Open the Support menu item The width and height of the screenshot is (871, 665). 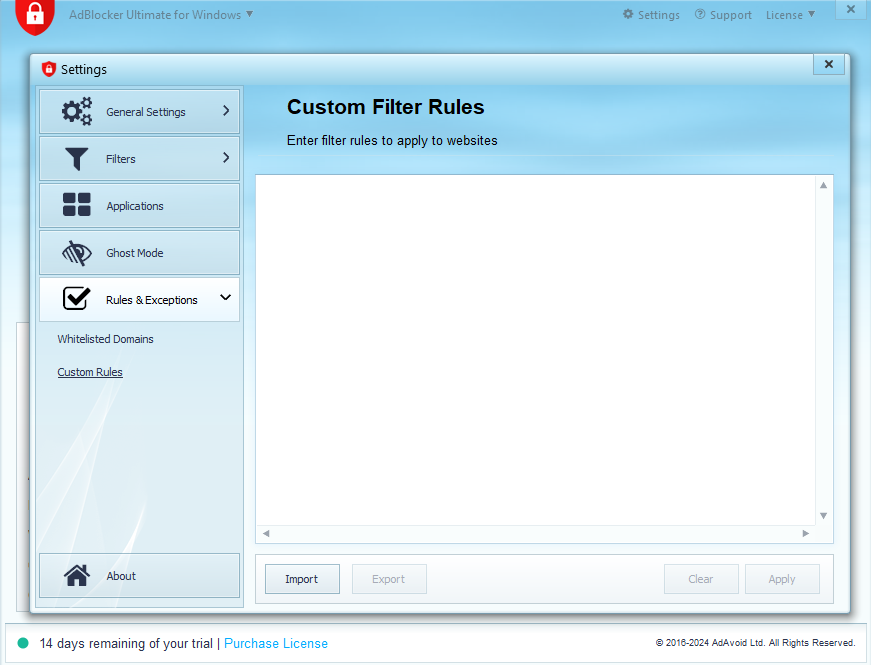(723, 15)
